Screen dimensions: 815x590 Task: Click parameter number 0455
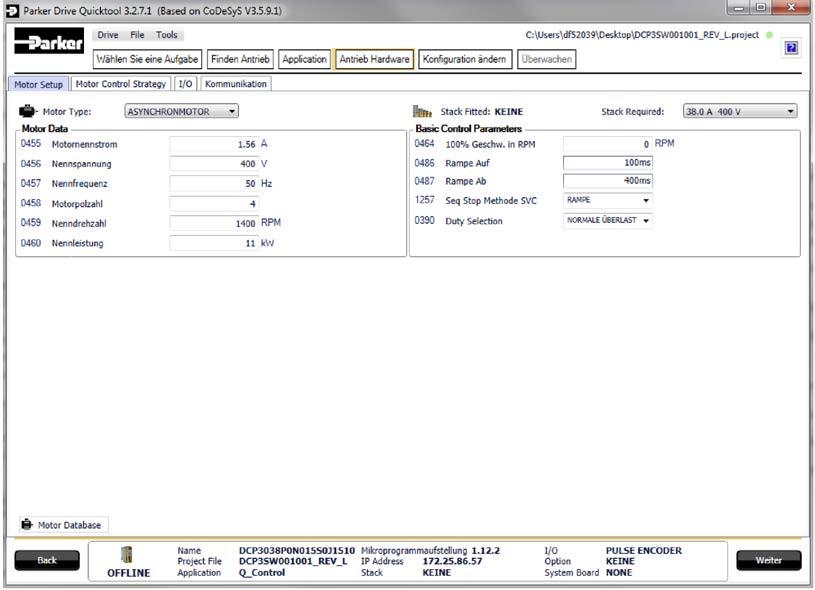pyautogui.click(x=31, y=143)
